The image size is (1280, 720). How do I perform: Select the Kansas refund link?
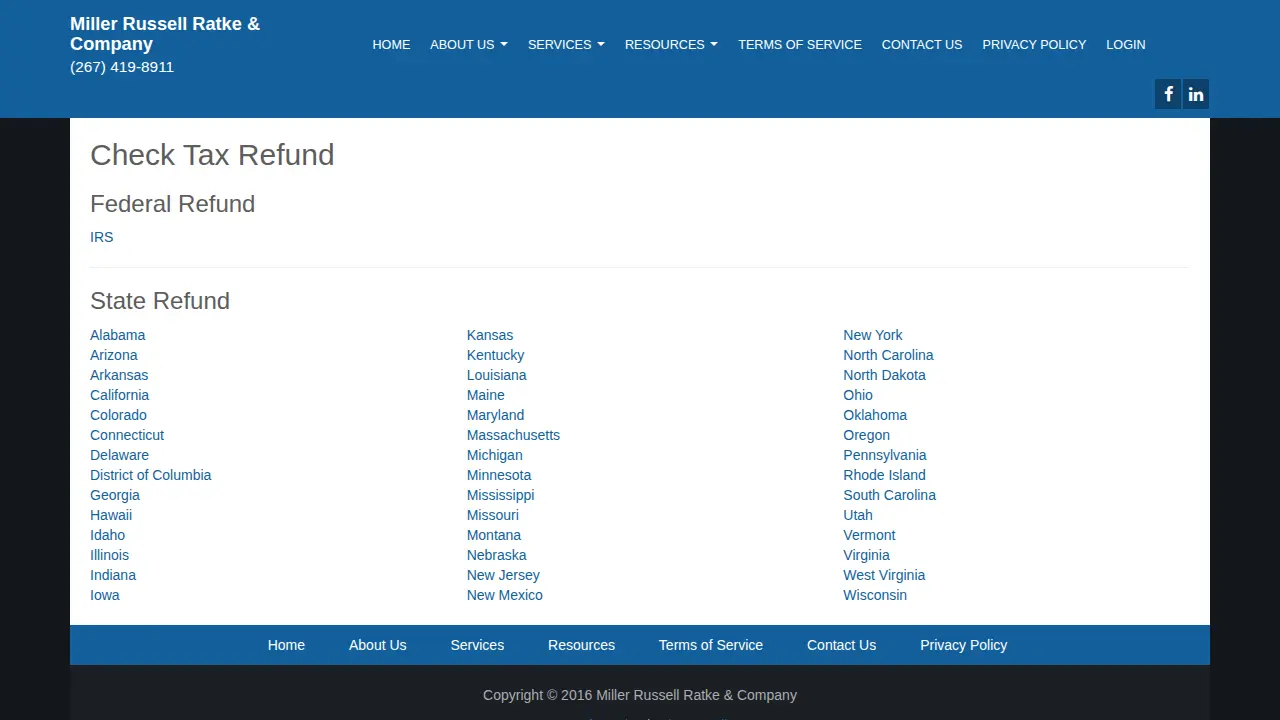pos(490,335)
